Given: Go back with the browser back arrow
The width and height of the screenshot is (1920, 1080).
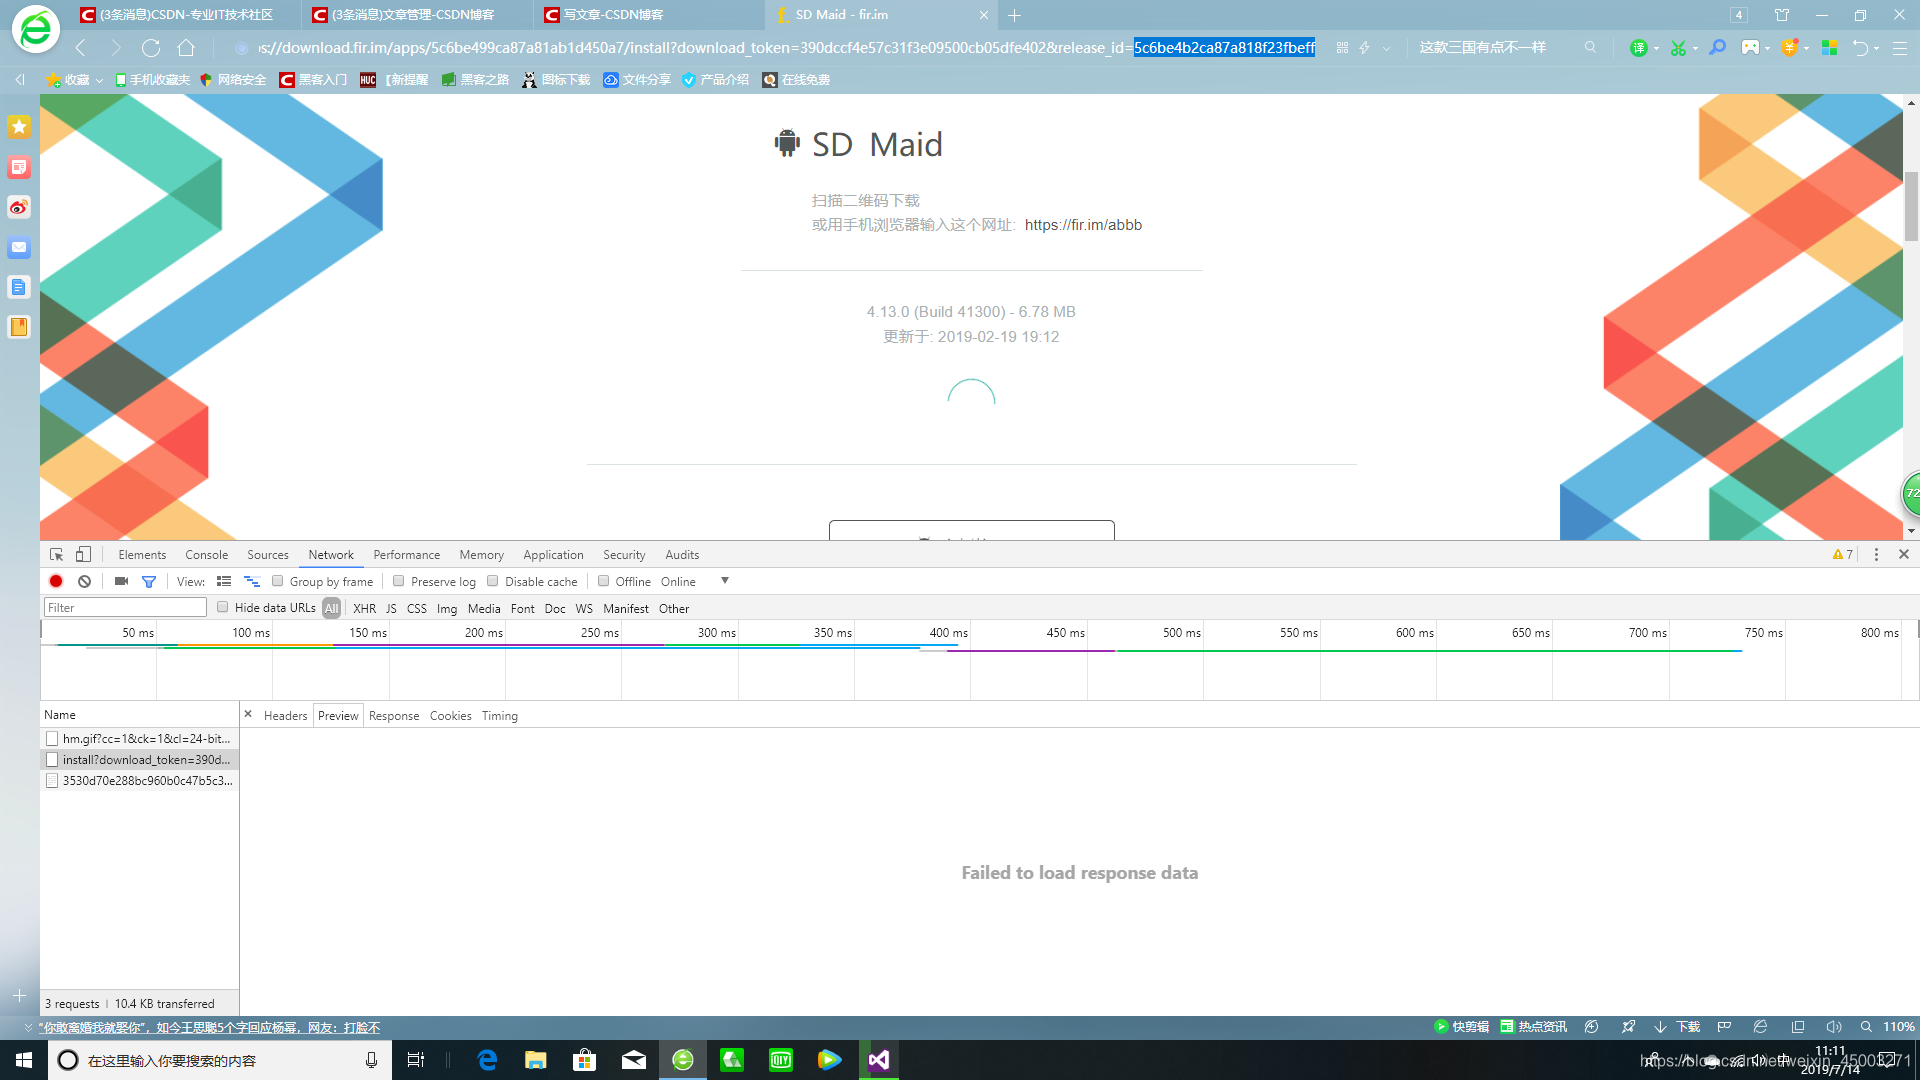Looking at the screenshot, I should [81, 48].
